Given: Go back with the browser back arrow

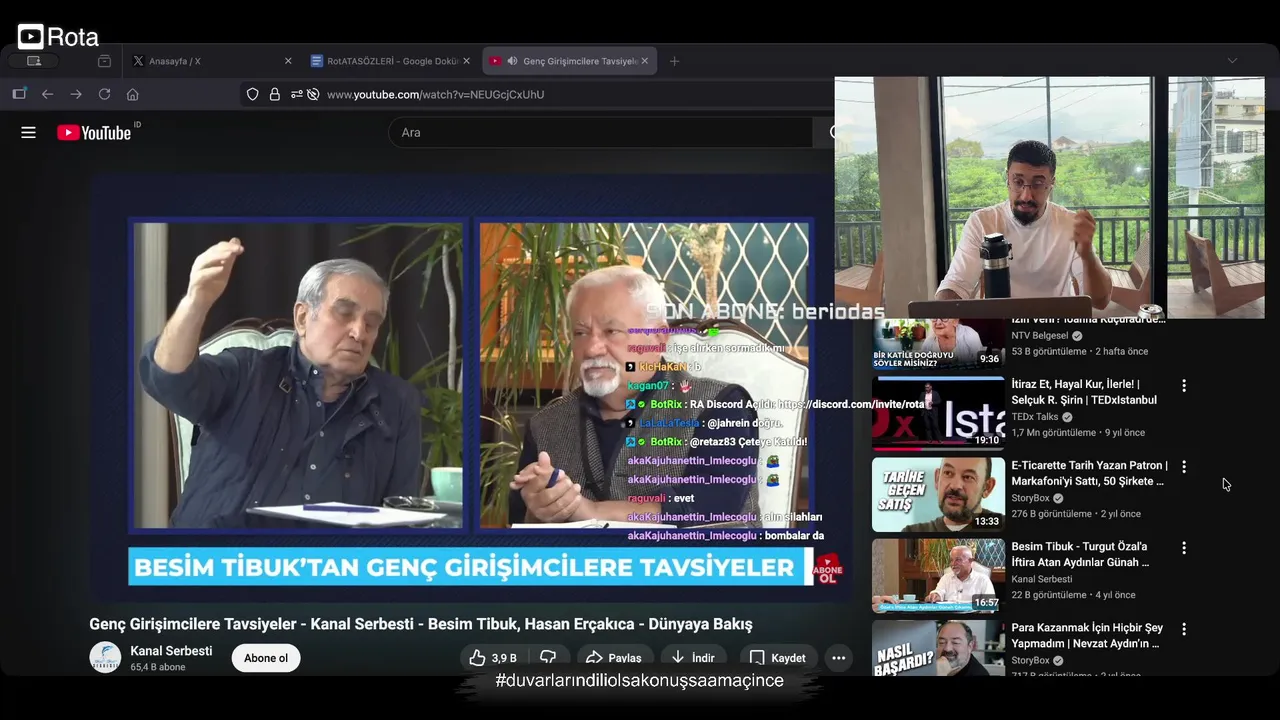Looking at the screenshot, I should (x=47, y=94).
